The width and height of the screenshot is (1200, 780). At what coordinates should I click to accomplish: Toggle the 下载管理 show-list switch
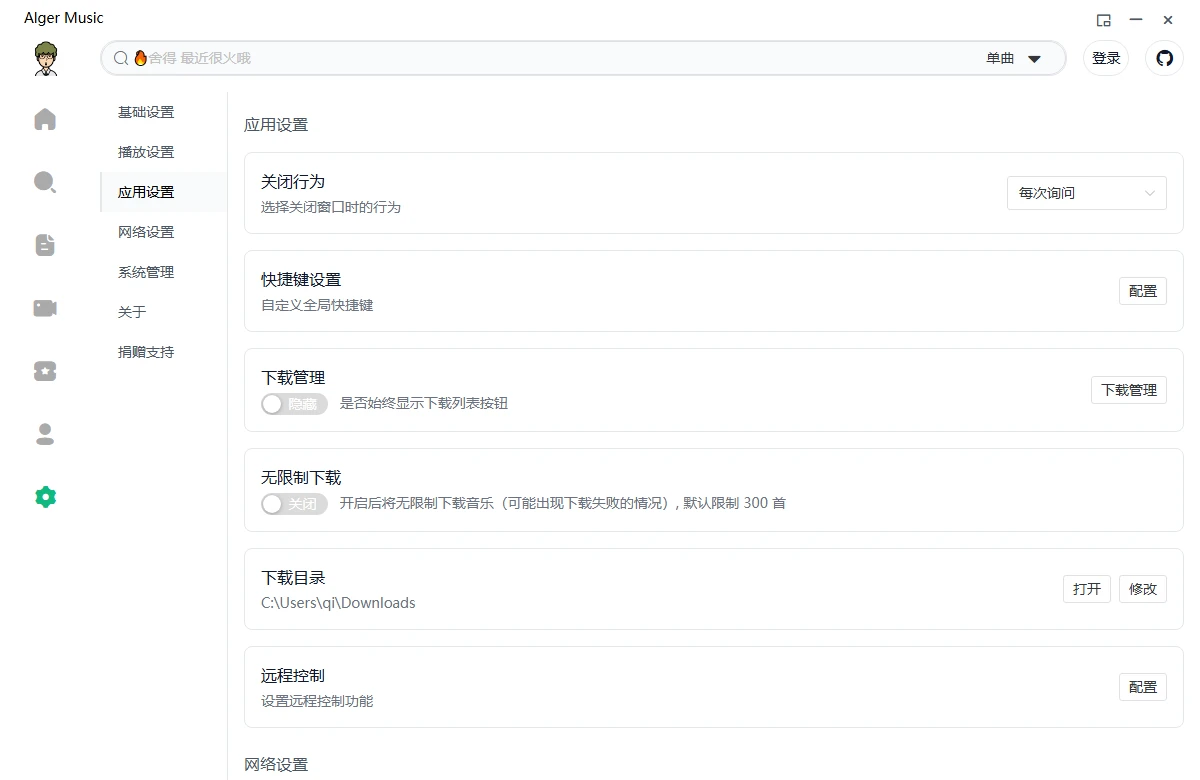[294, 404]
